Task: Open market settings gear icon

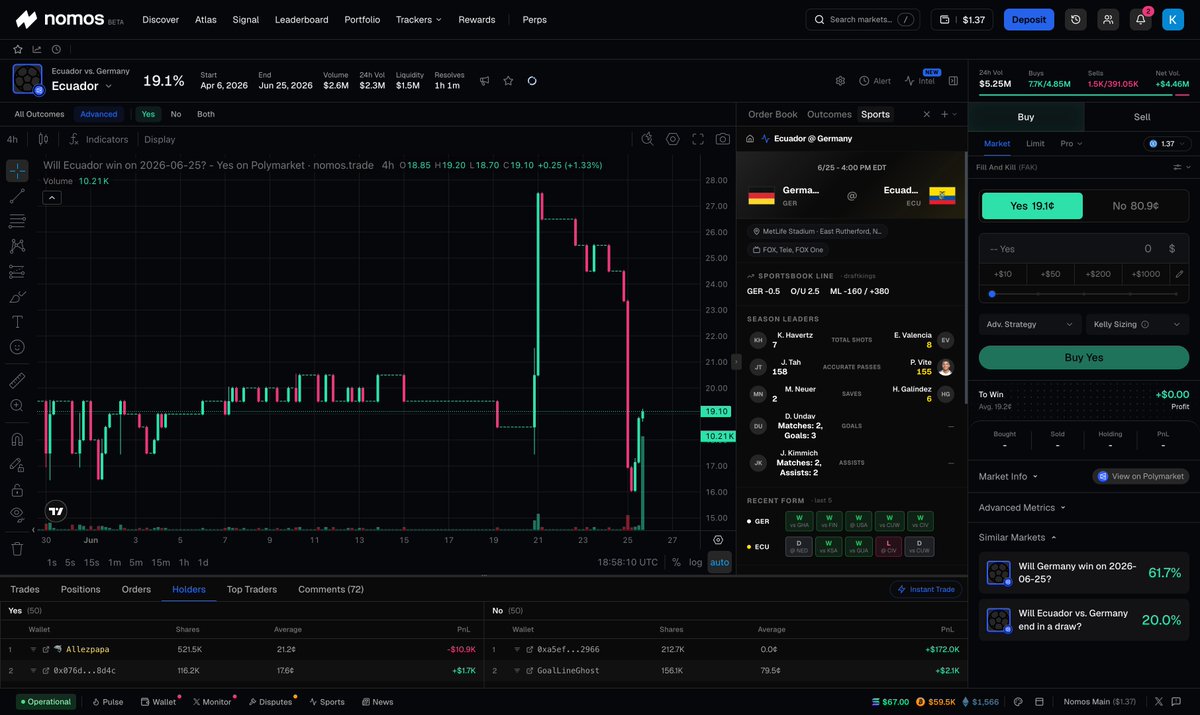Action: pos(840,81)
